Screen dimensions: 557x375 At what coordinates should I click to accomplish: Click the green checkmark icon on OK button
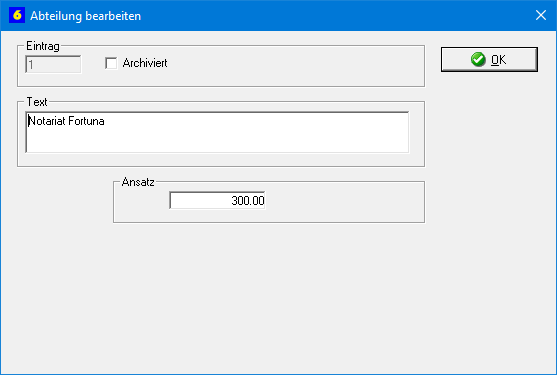tap(478, 59)
